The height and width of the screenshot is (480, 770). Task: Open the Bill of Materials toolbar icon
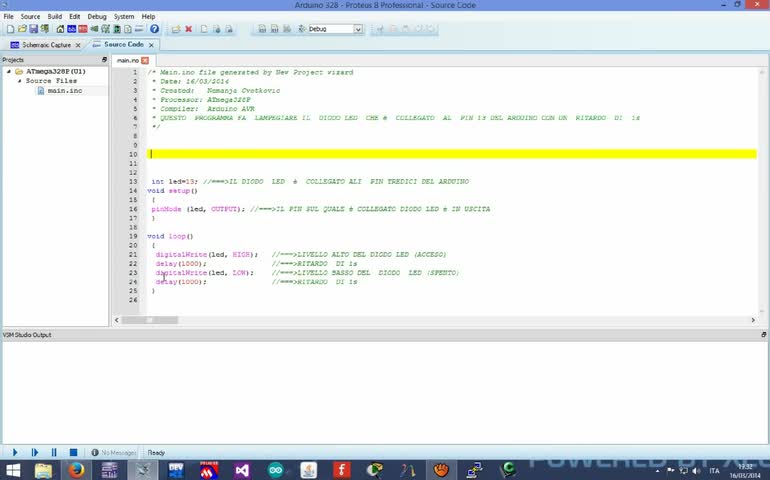[x=128, y=29]
